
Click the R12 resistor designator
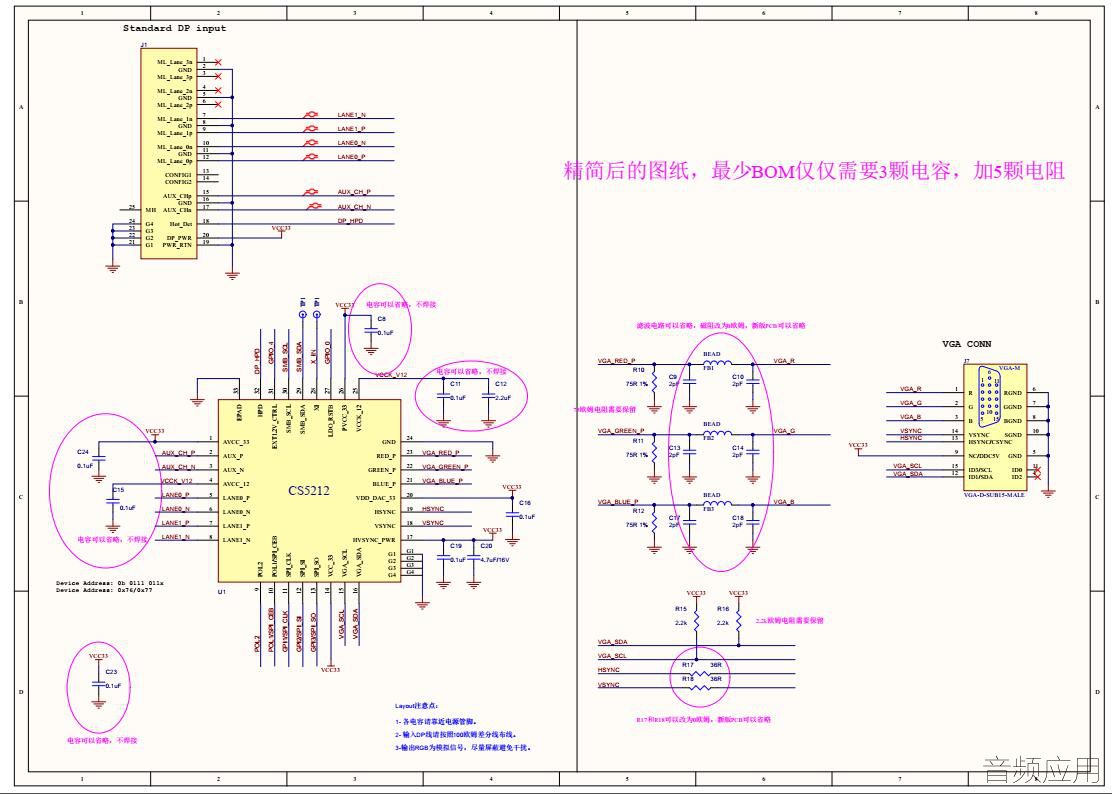click(638, 511)
